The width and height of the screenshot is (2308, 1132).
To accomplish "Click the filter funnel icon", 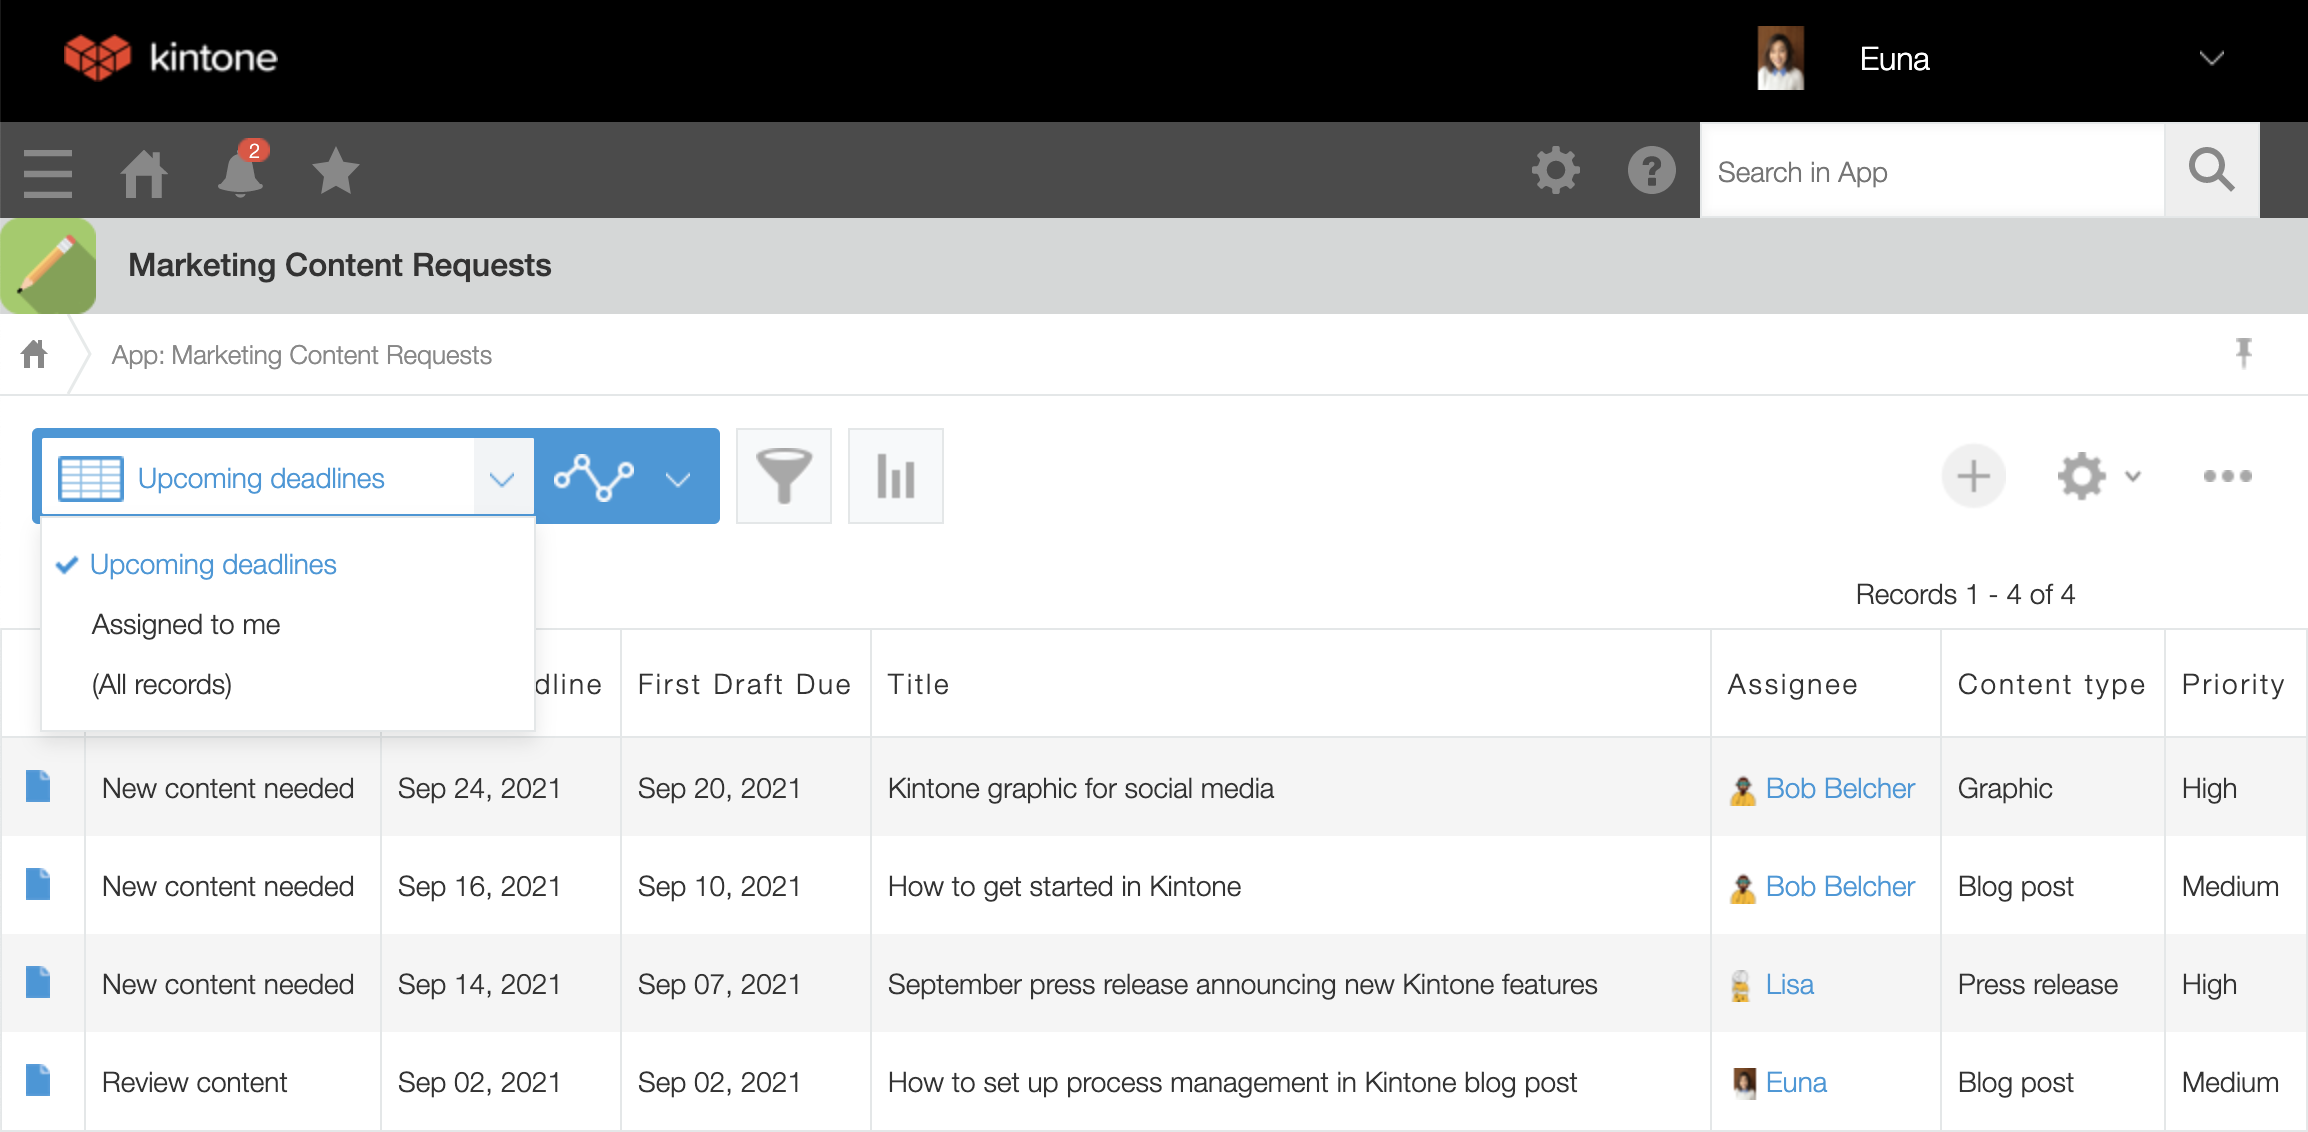I will click(x=784, y=476).
